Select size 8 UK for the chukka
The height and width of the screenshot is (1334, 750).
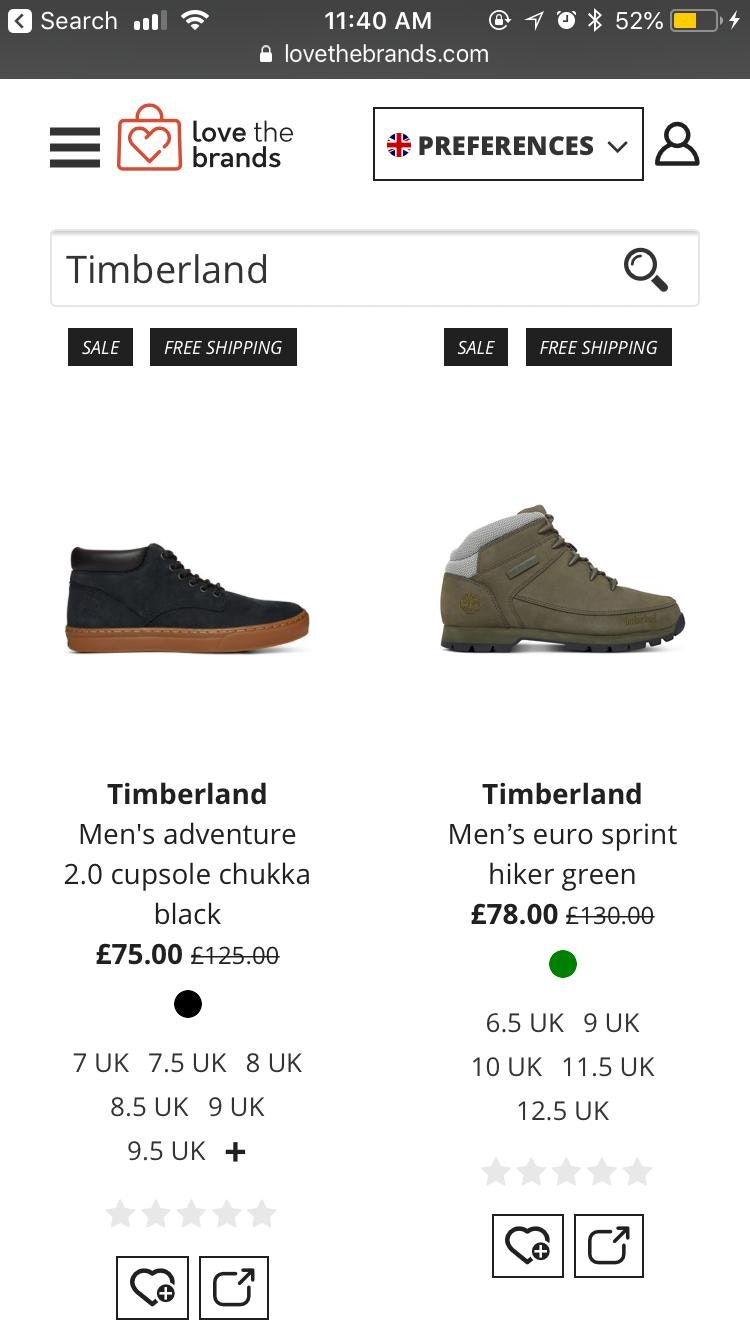coord(274,1062)
